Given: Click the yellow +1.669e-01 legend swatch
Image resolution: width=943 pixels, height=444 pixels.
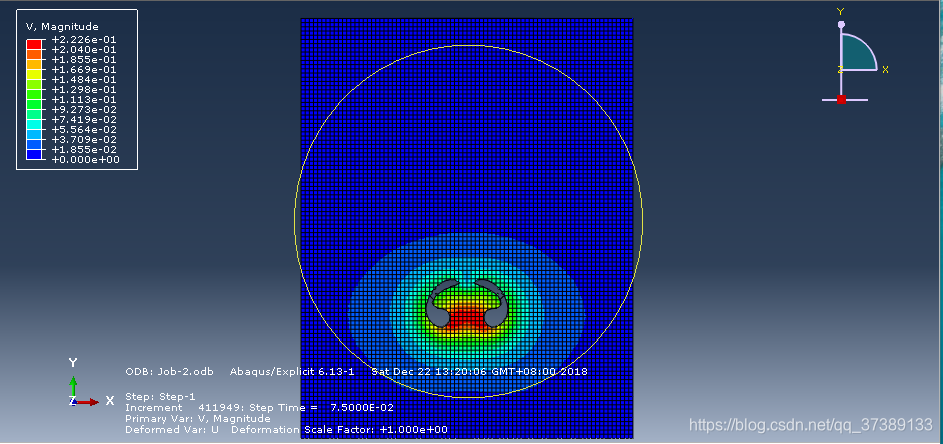Looking at the screenshot, I should [34, 71].
